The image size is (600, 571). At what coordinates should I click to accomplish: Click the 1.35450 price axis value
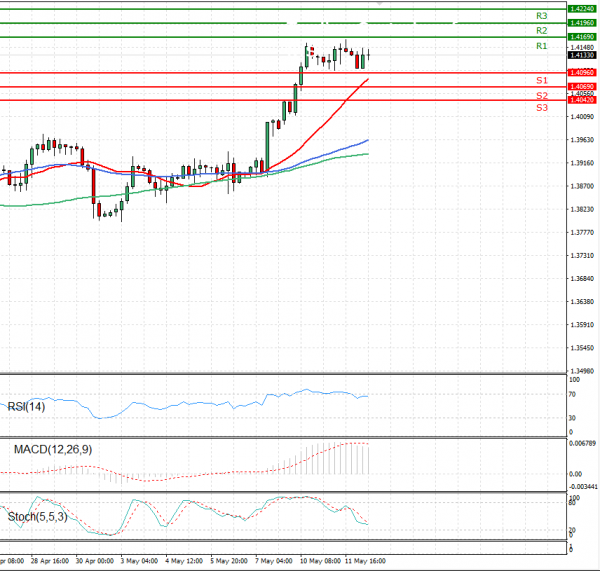point(582,348)
